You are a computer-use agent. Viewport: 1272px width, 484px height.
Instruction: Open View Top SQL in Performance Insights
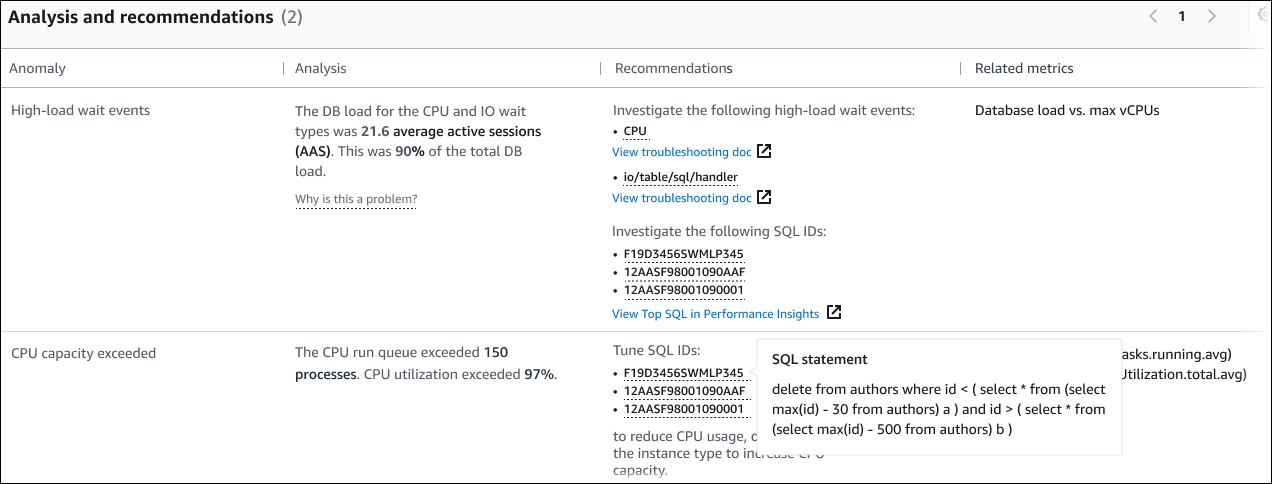click(x=715, y=314)
